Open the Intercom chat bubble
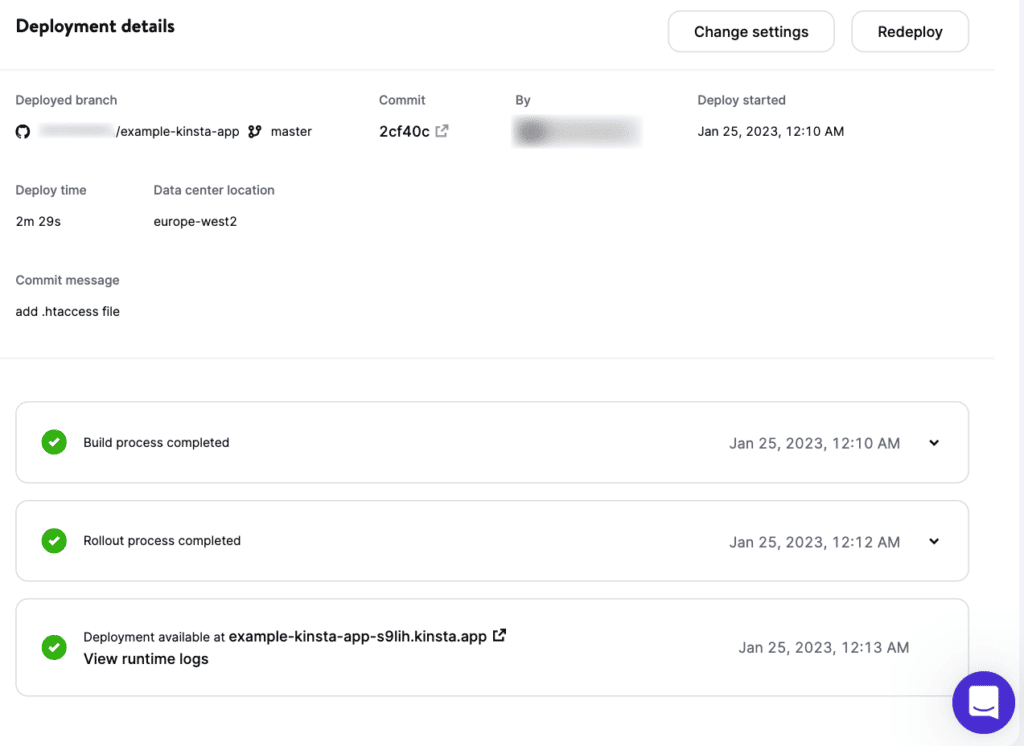Screen dimensions: 1024x746 point(983,702)
